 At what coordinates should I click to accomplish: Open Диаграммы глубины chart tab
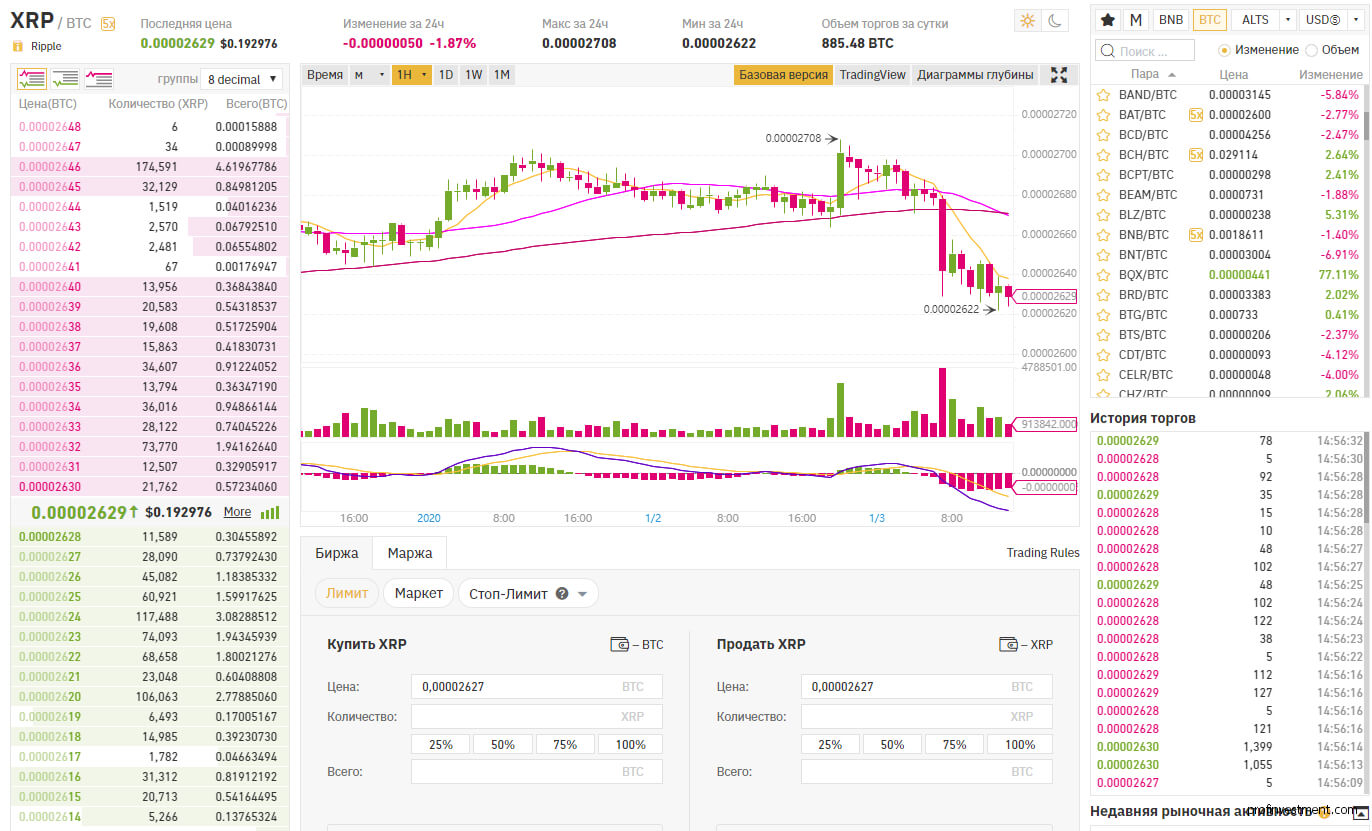click(x=975, y=75)
